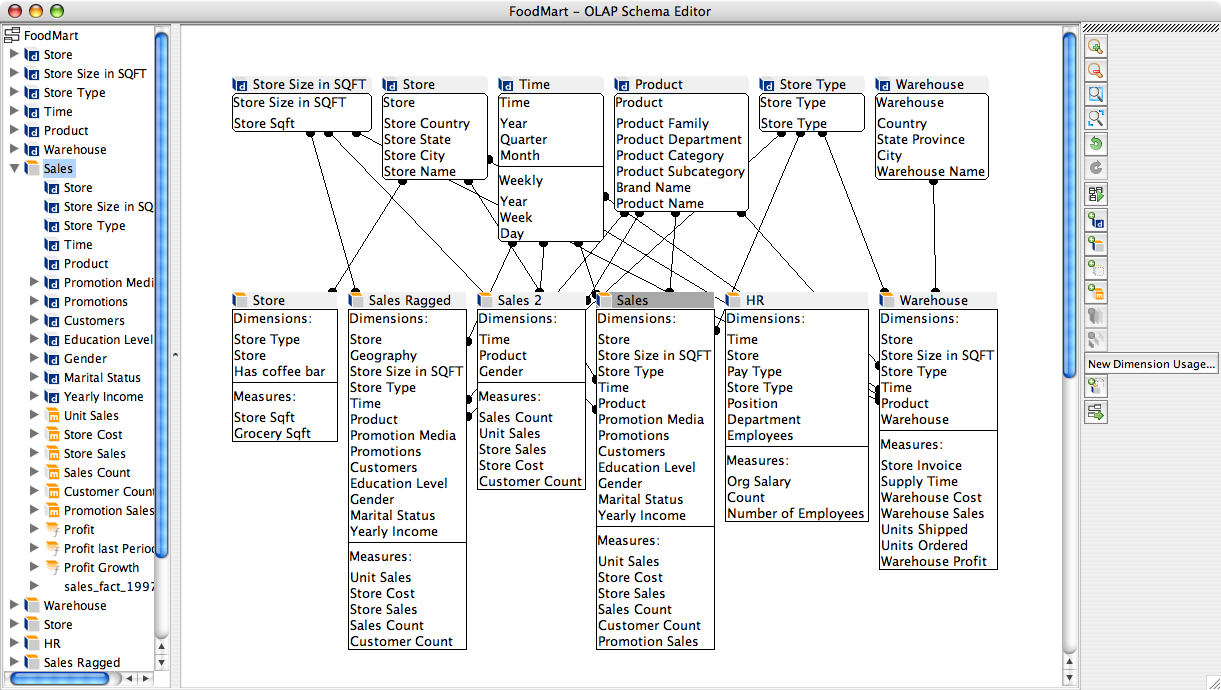Viewport: 1221px width, 690px height.
Task: Click the Store Type dimension icon under FoodMart
Action: click(32, 93)
